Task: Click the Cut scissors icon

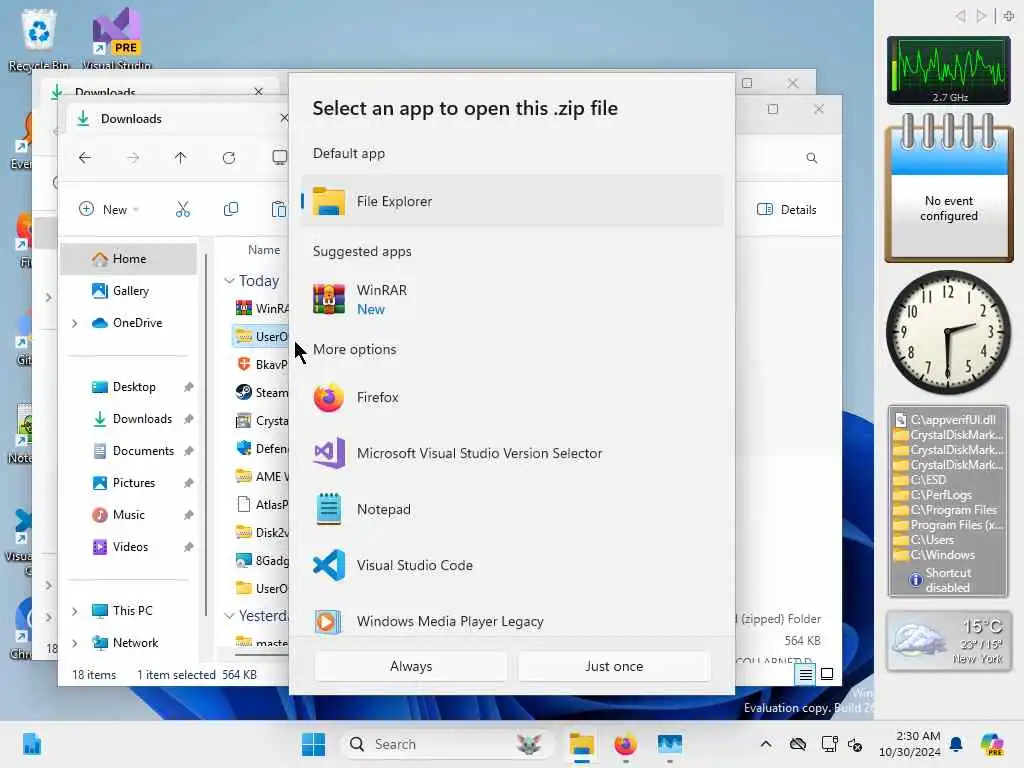Action: click(x=183, y=210)
